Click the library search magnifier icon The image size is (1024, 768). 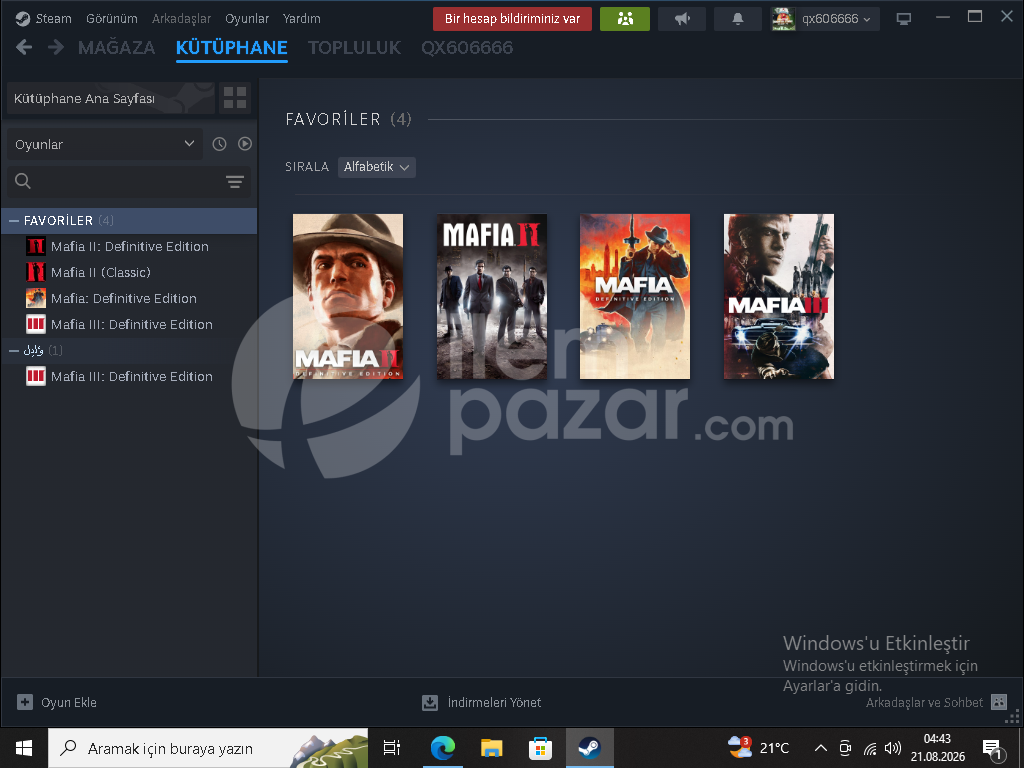[x=23, y=182]
